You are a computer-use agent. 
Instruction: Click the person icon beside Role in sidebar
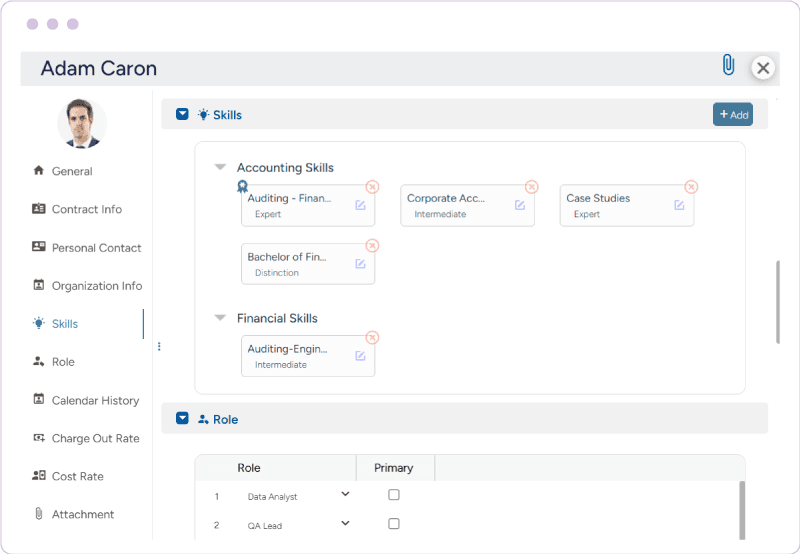[x=39, y=361]
